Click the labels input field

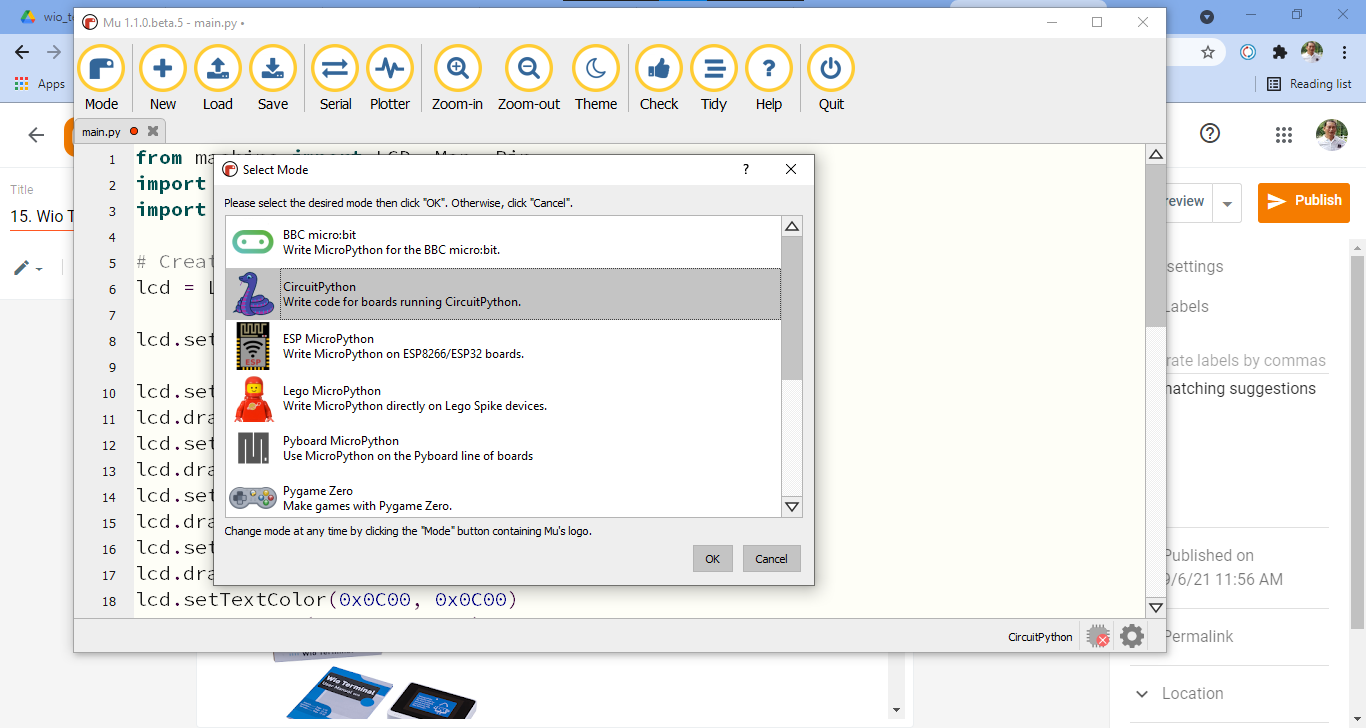coord(1245,361)
